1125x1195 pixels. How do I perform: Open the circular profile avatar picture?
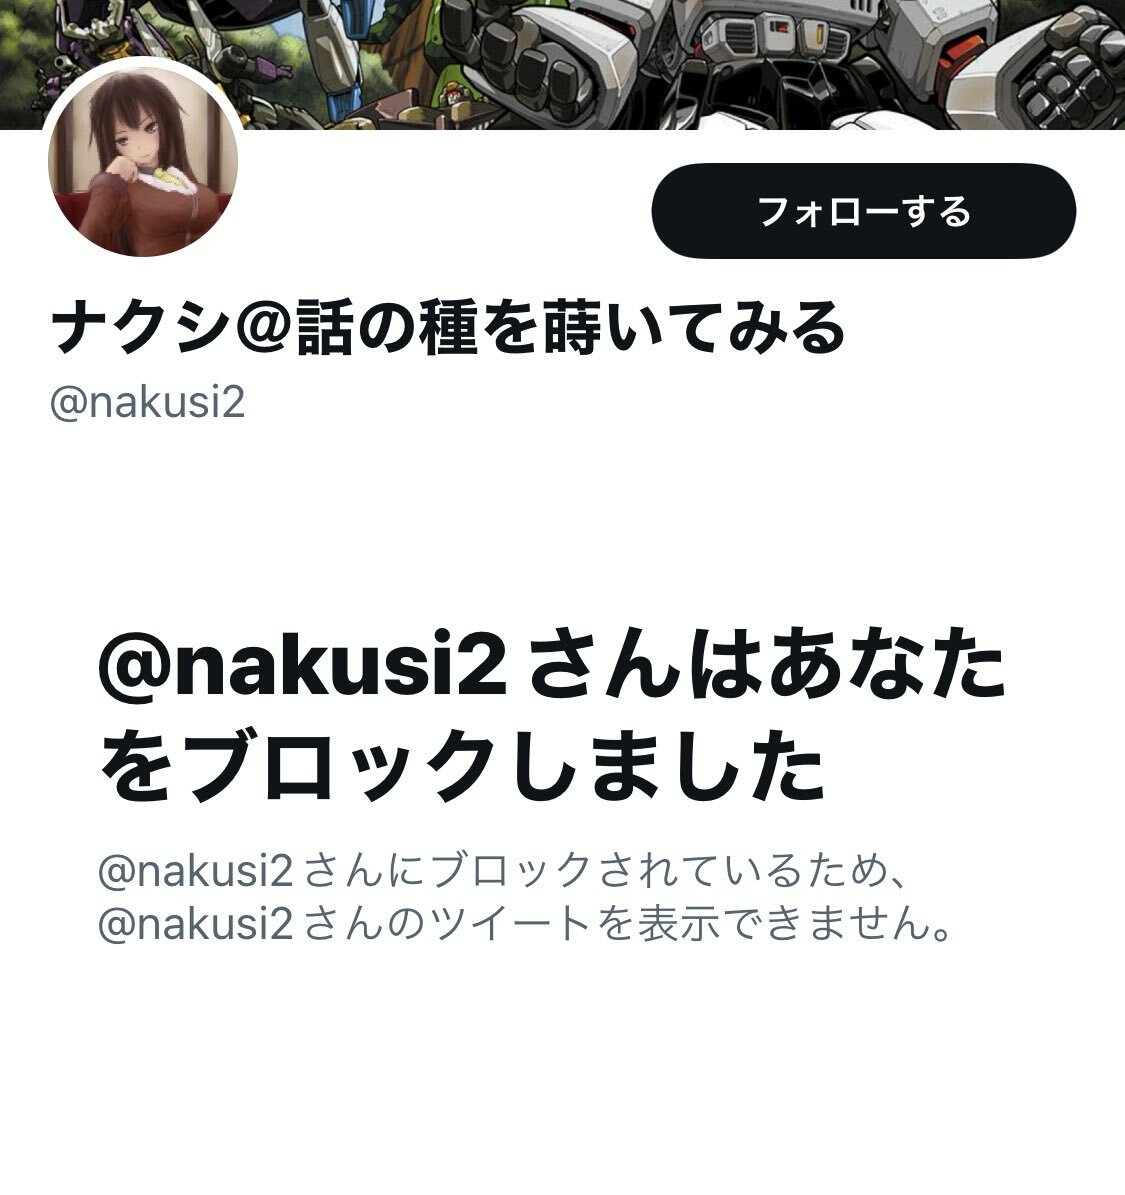(x=143, y=162)
